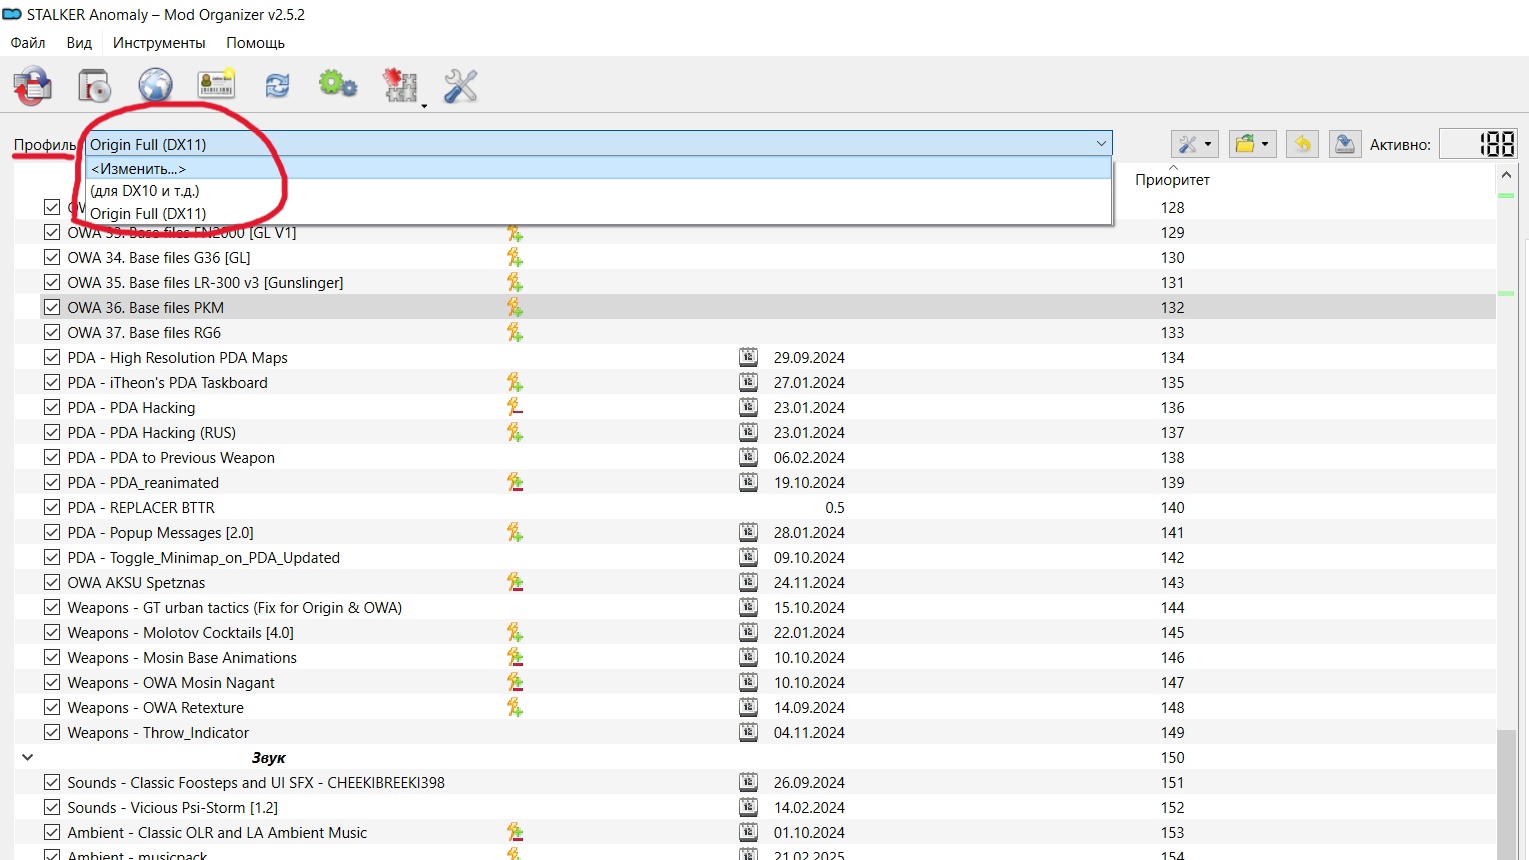Open the profiles ID card icon

coord(216,84)
